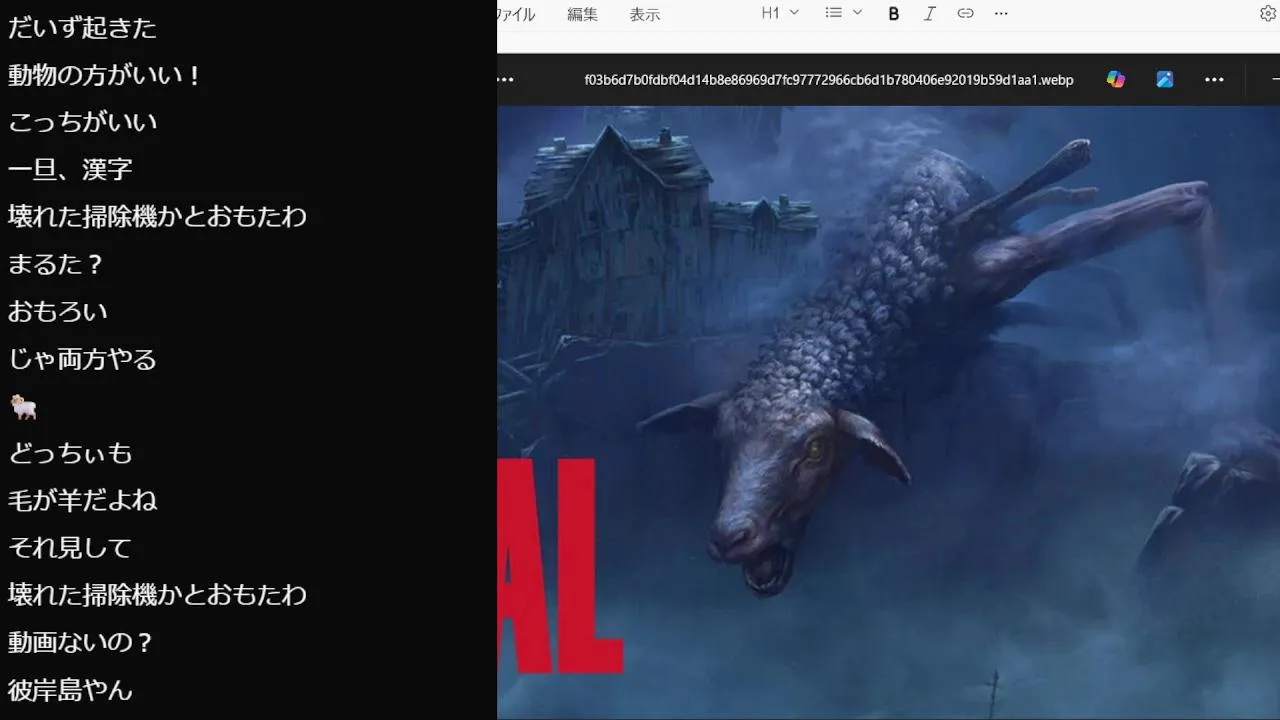Click the comment だいず起きた
This screenshot has height=720, width=1280.
click(83, 27)
